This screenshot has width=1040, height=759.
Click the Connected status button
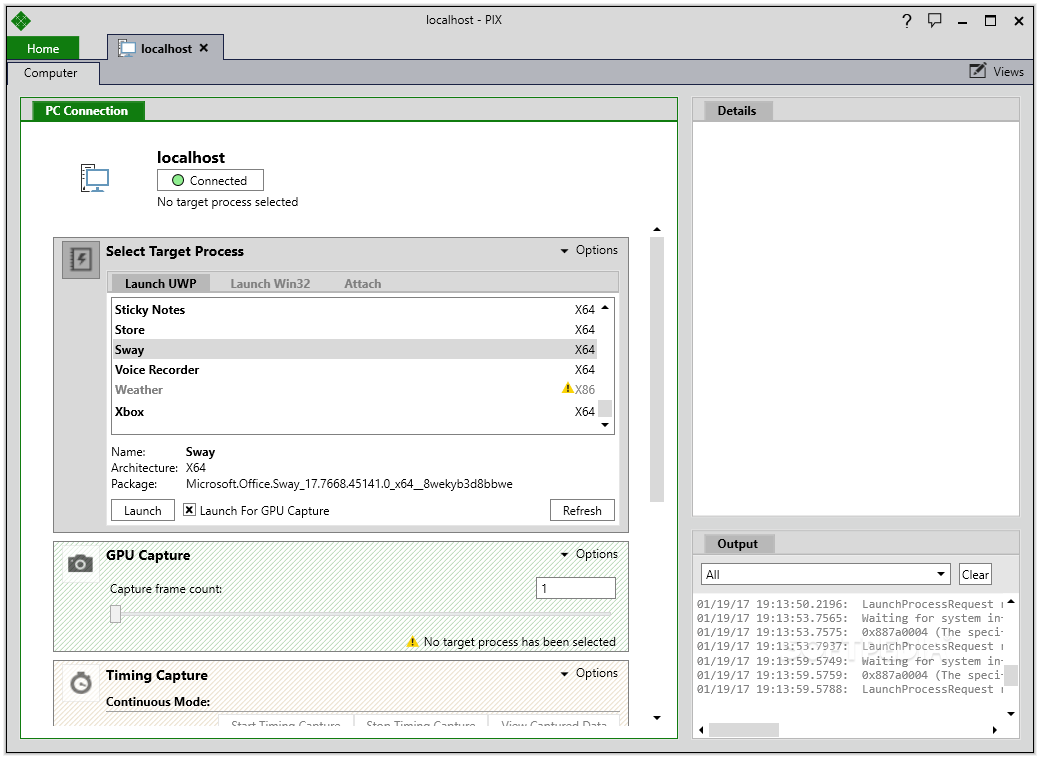[x=210, y=180]
